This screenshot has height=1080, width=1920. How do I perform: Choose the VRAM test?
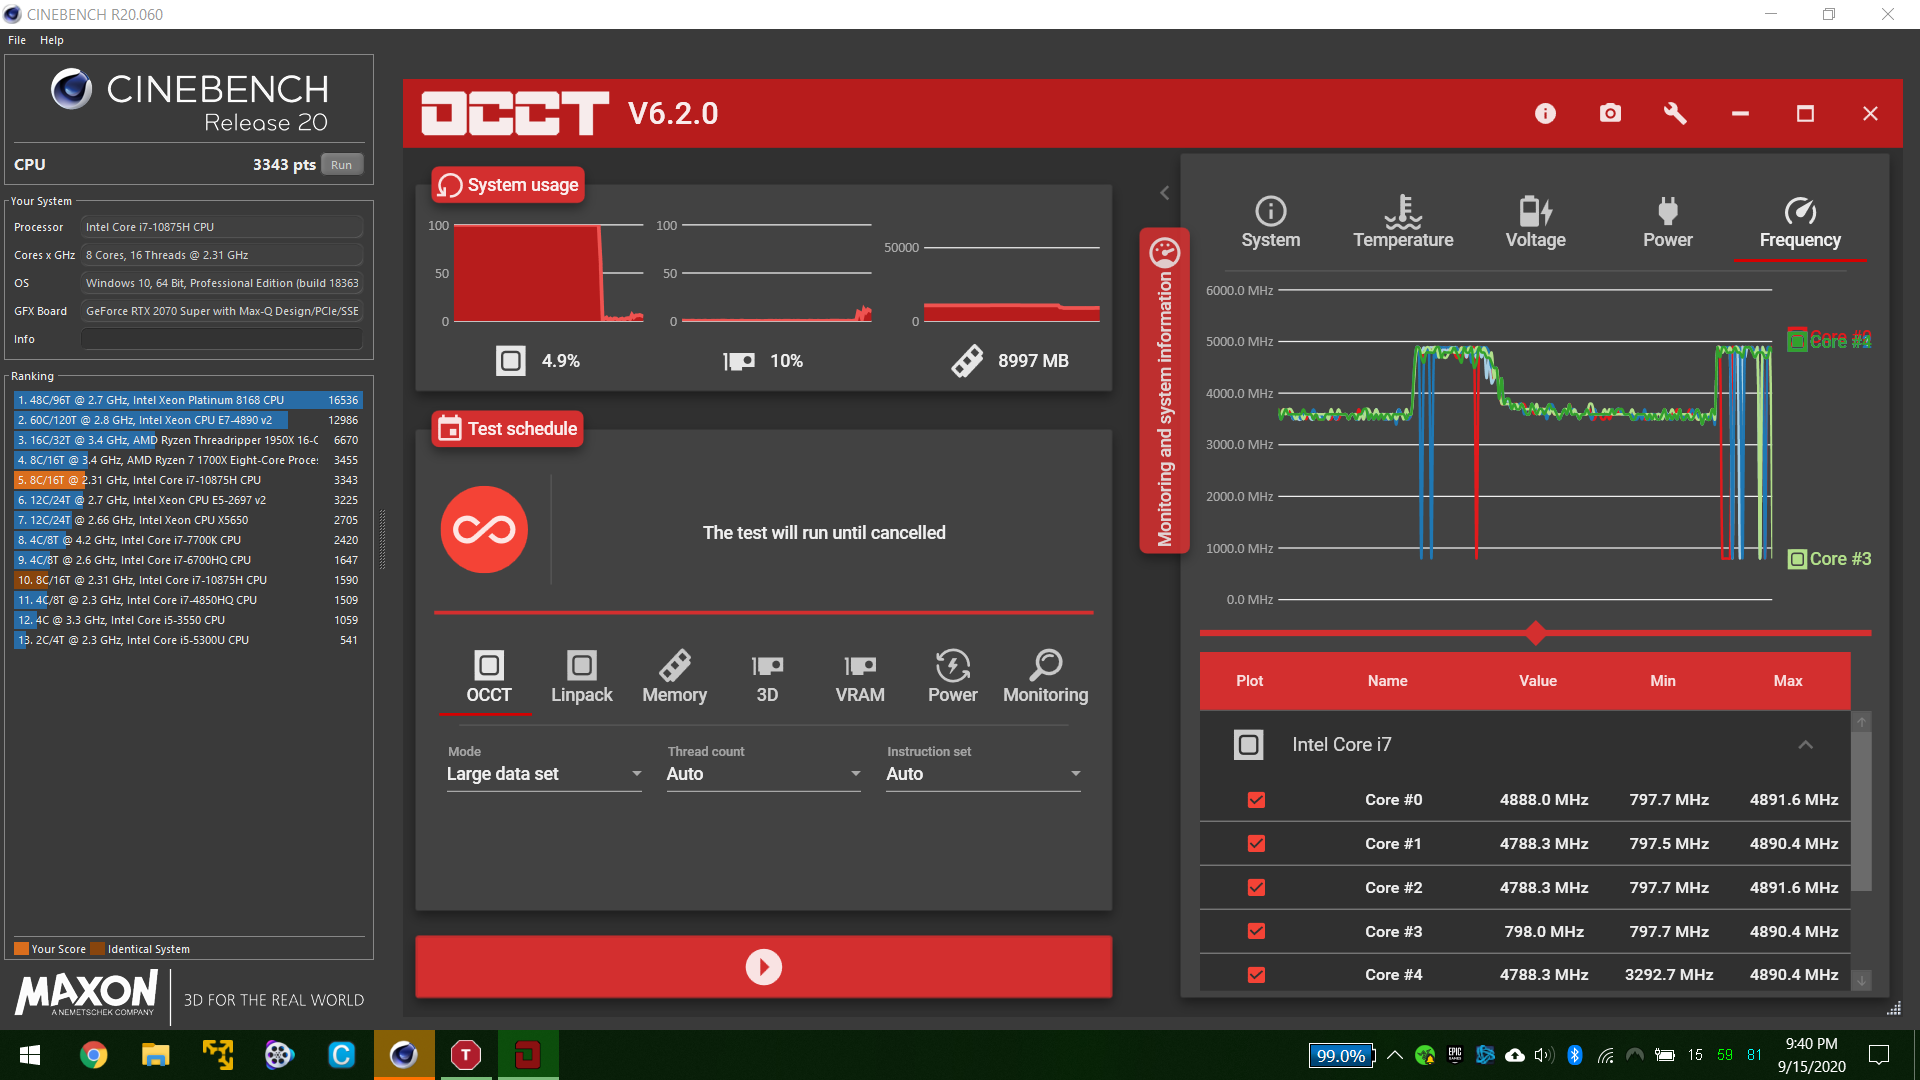(860, 677)
